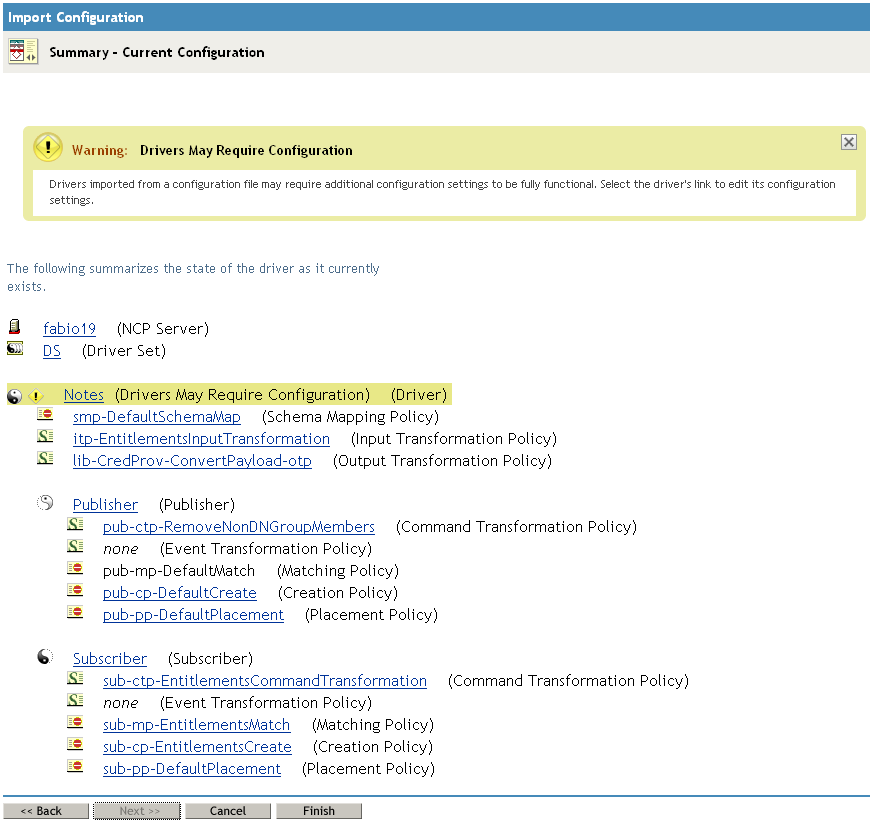
Task: Select the sub-mp-EntitlementsMatch matching policy link
Action: [x=196, y=725]
